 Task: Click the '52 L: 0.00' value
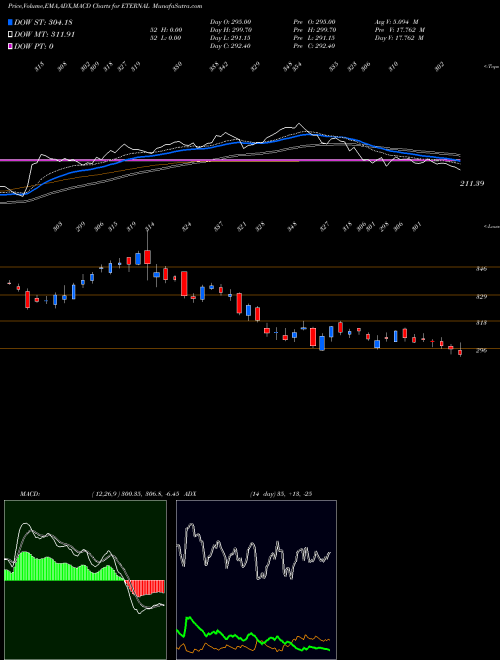click(166, 38)
